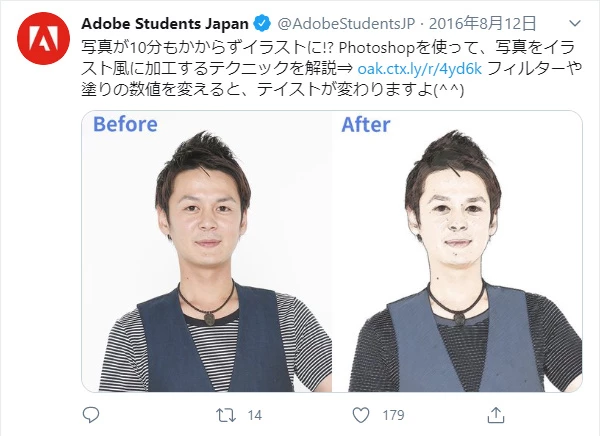Retweet with the arrows icon
This screenshot has width=600, height=436.
226,415
